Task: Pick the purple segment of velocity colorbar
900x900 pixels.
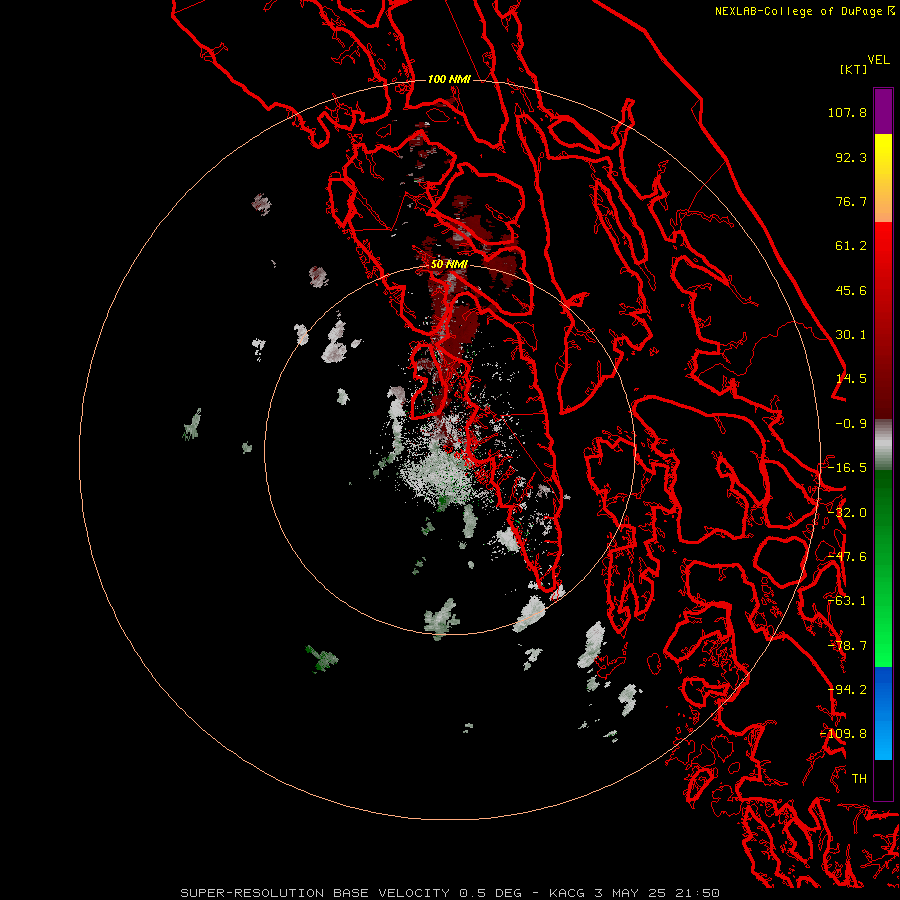Action: tap(883, 111)
